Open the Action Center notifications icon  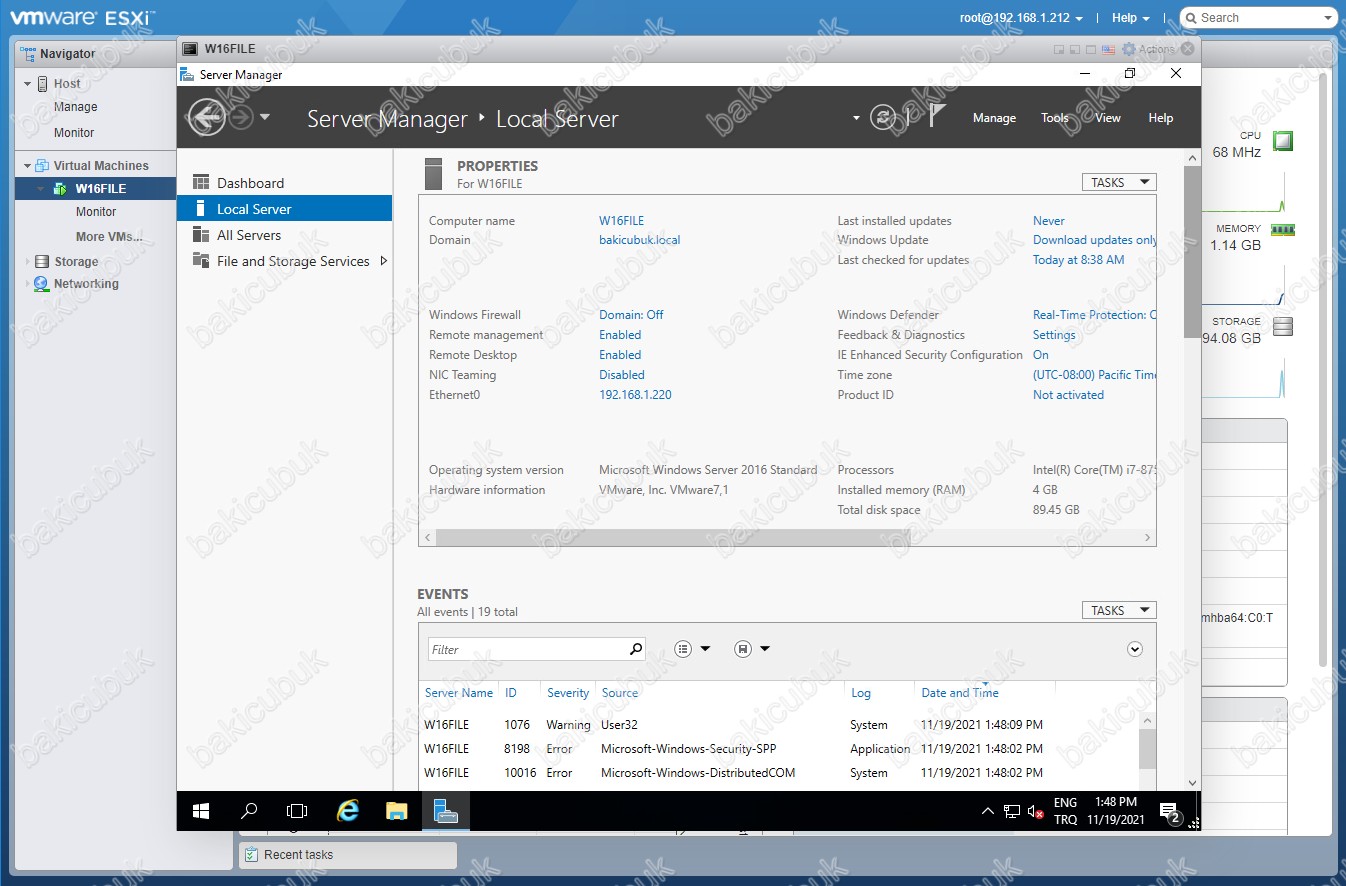point(1169,812)
